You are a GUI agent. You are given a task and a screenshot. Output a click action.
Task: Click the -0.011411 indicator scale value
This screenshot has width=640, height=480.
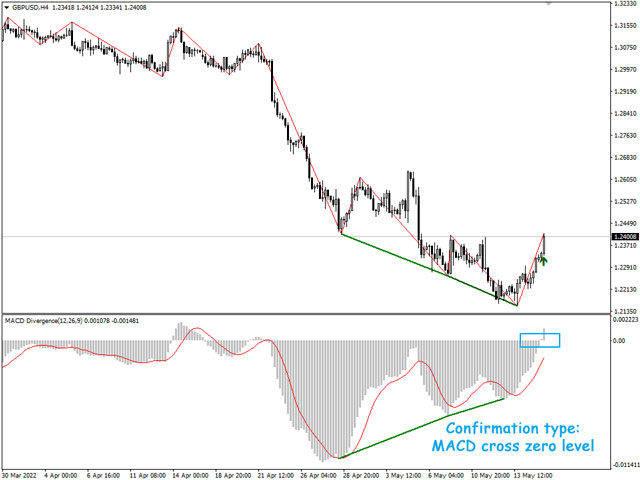625,465
